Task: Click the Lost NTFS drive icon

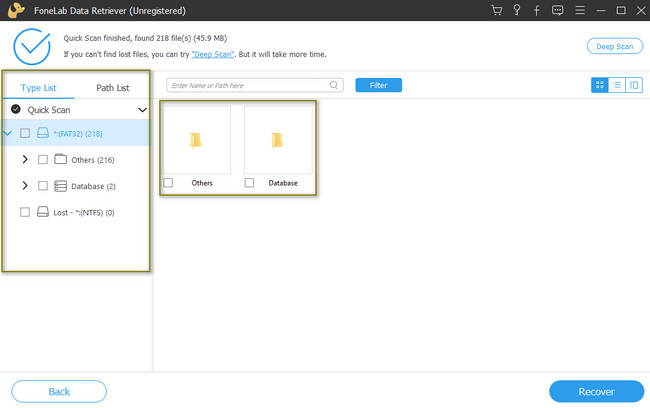Action: click(43, 212)
